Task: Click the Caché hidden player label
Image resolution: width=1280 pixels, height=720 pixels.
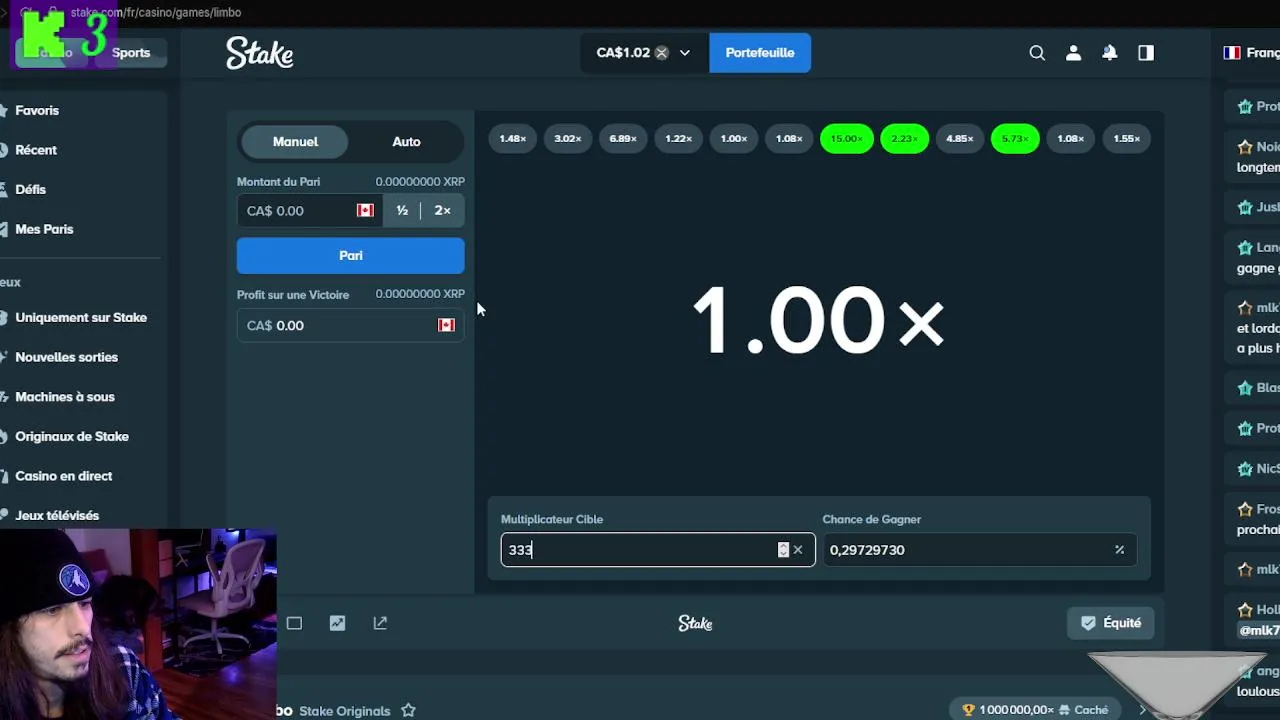Action: tap(1091, 710)
